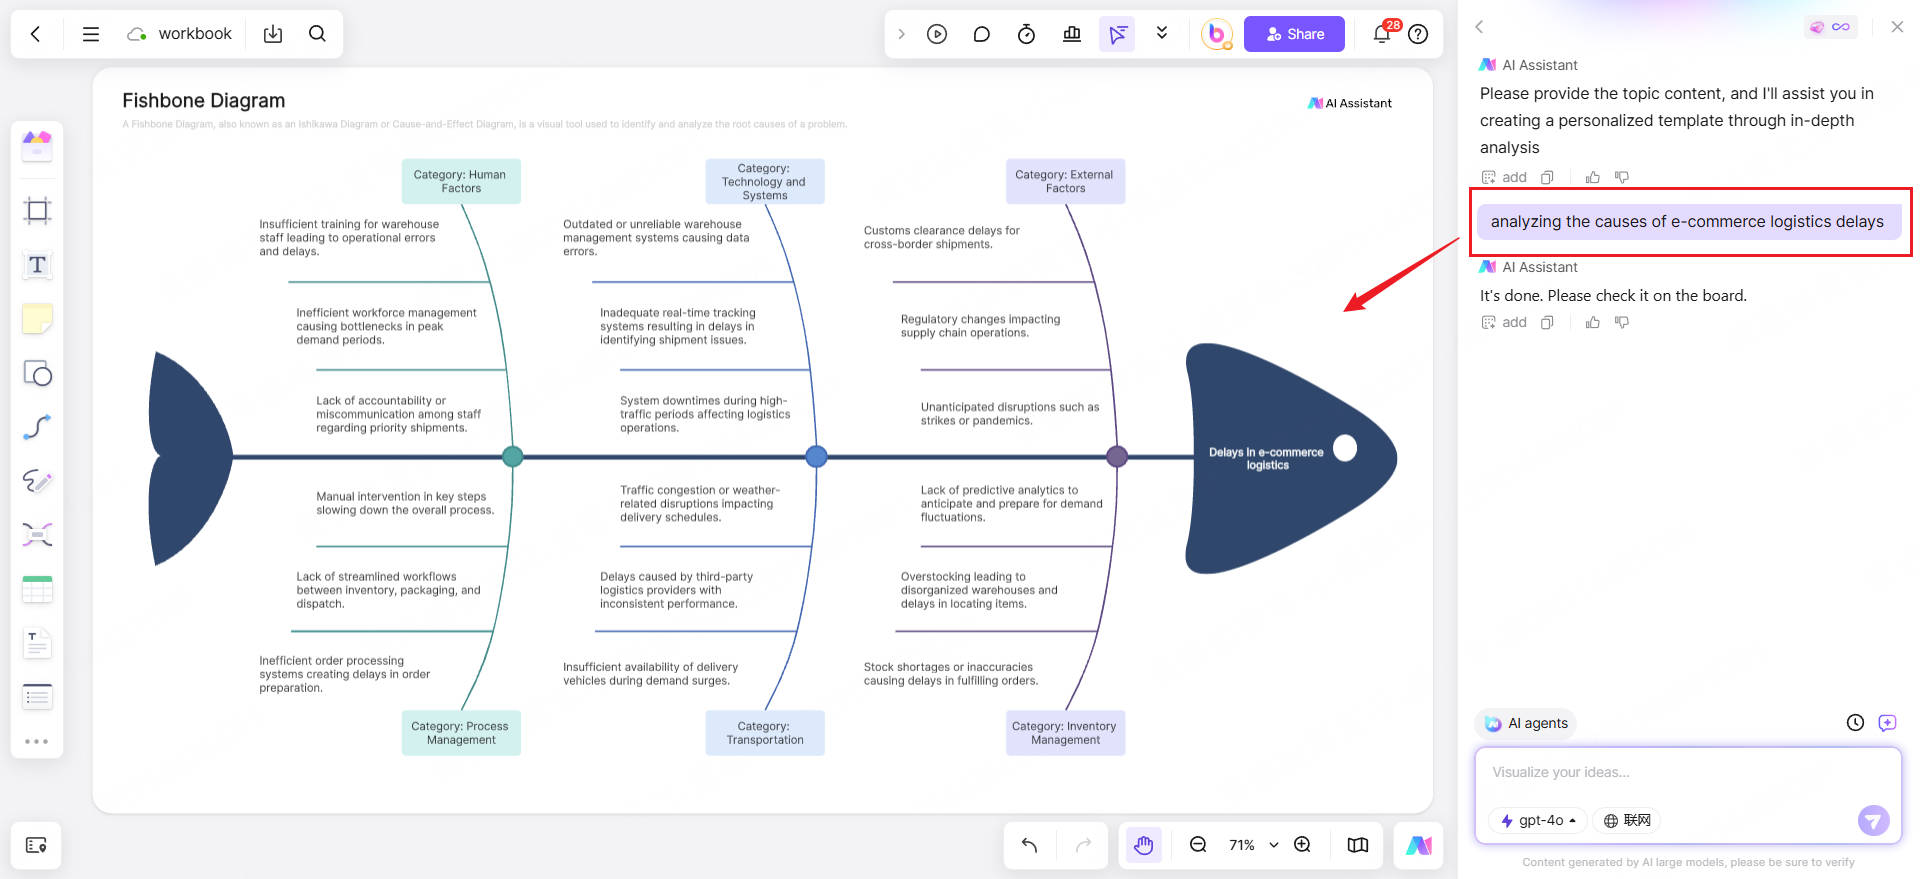This screenshot has height=879, width=1920.
Task: Open the voting chart icon
Action: [1072, 34]
